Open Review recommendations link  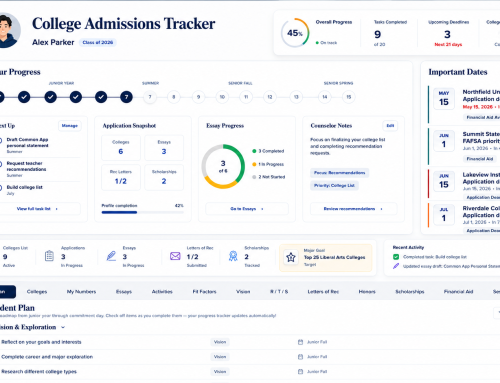click(353, 209)
